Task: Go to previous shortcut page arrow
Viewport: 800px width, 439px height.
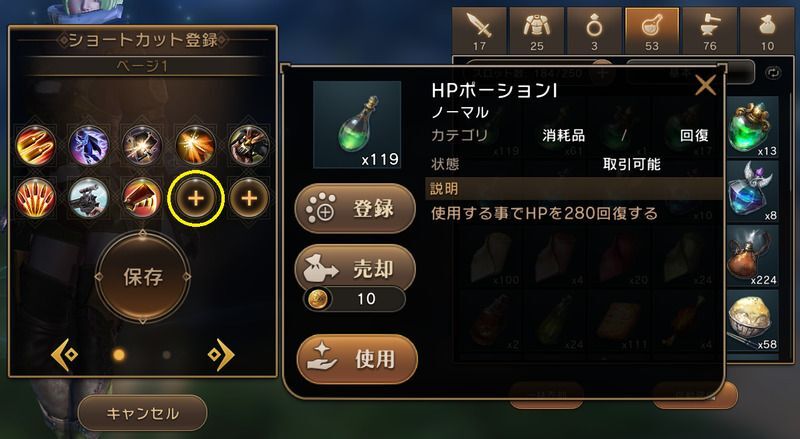Action: coord(65,354)
